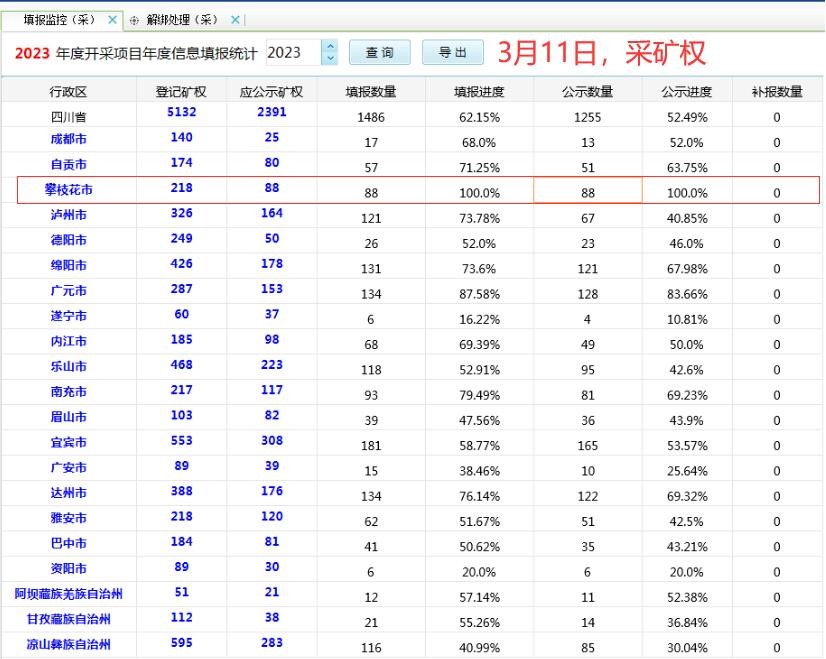
Task: Switch to the 解绑处理（采） tab
Action: [182, 20]
